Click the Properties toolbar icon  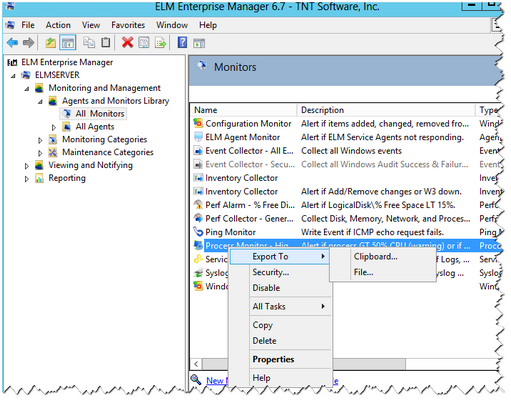tap(144, 42)
